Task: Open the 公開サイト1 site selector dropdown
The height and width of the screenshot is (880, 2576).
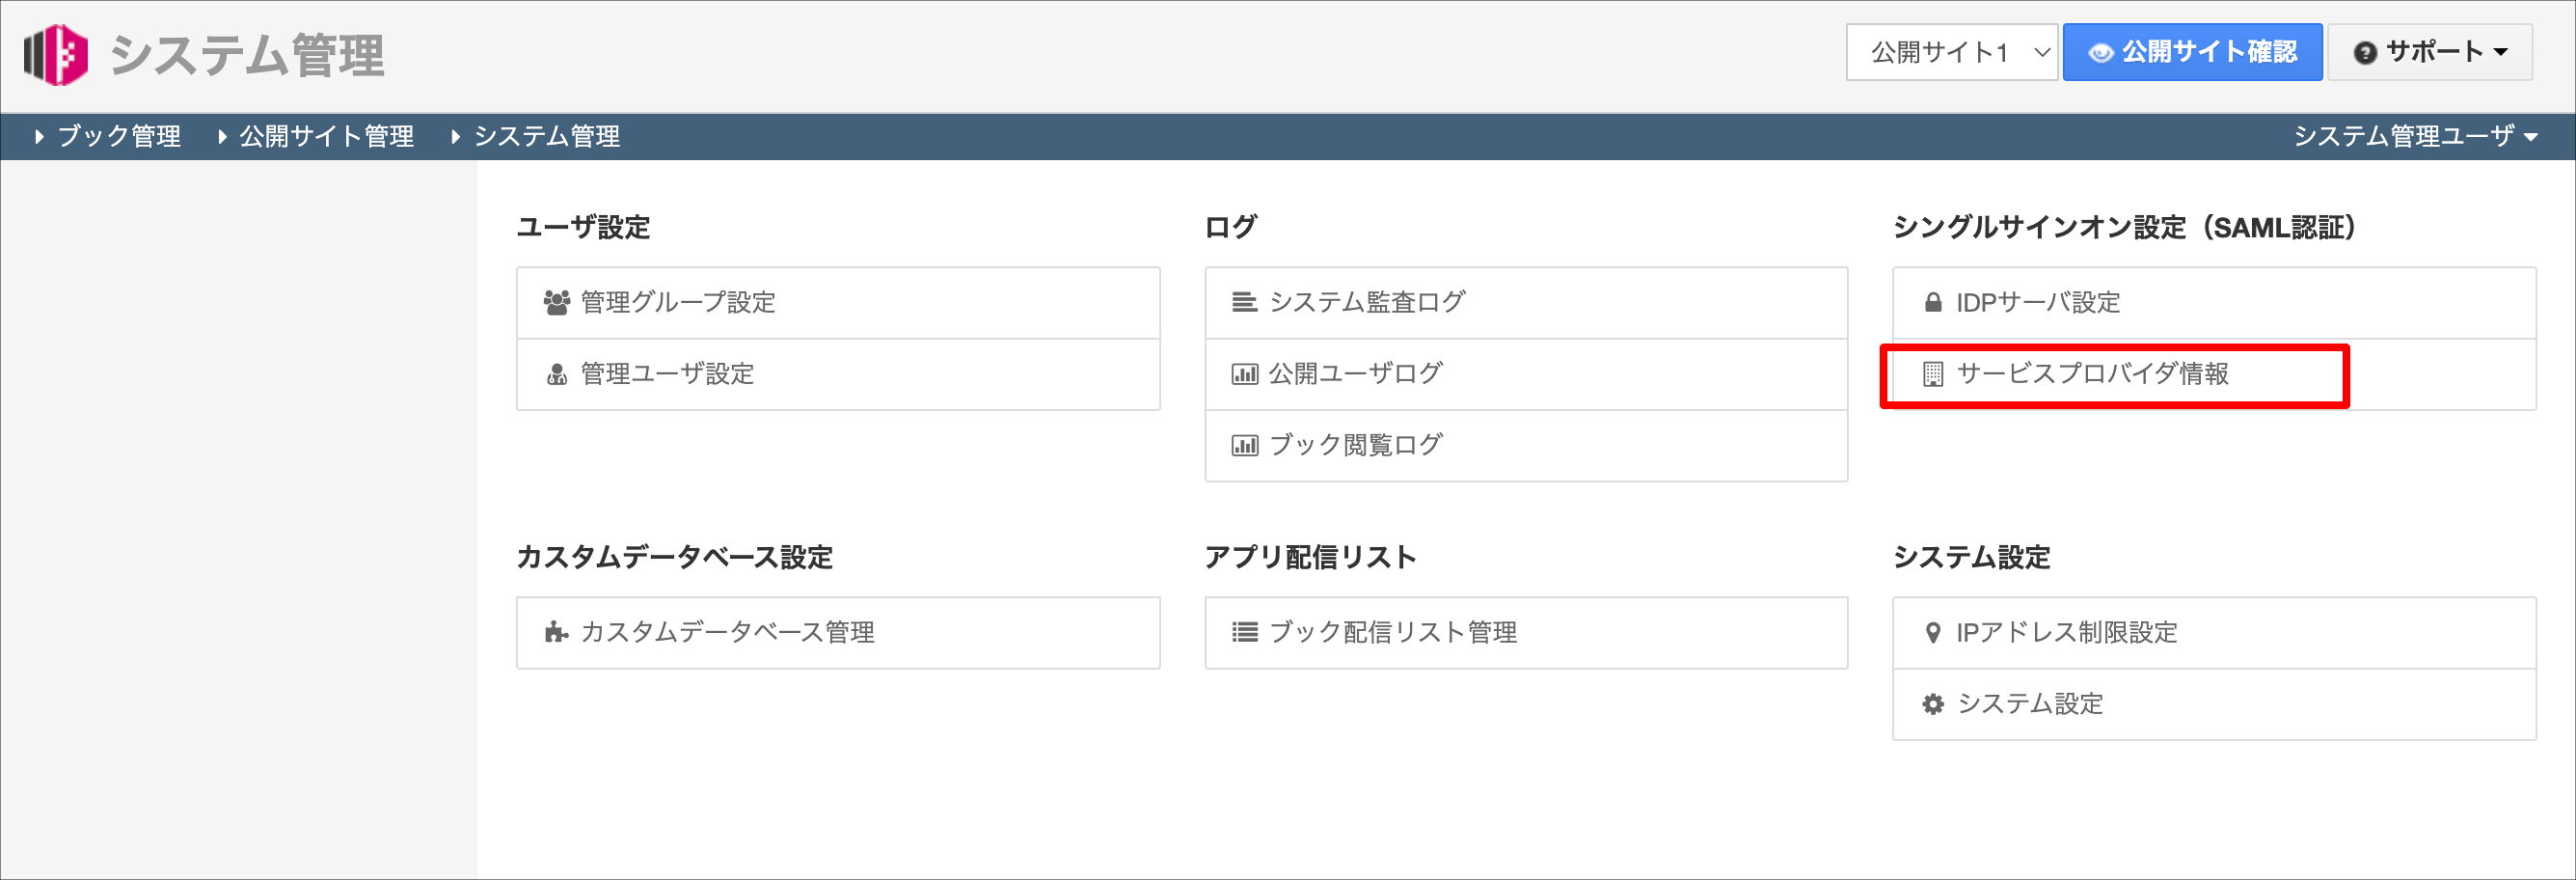Action: 1951,52
